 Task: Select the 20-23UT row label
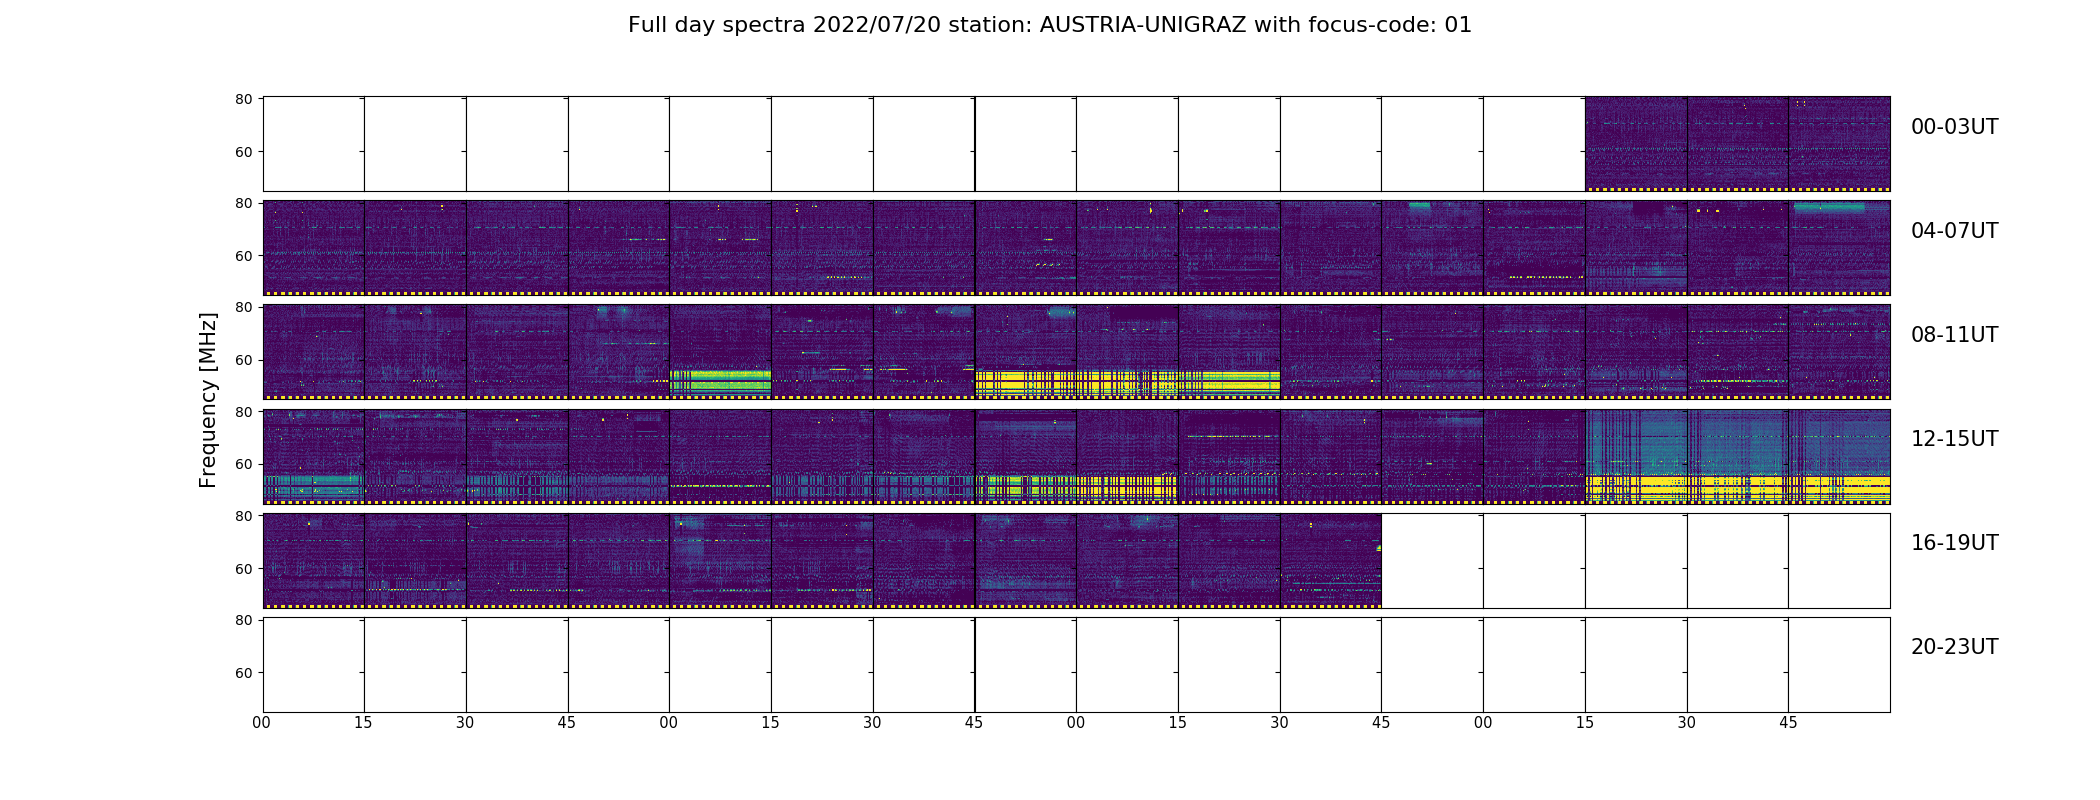pyautogui.click(x=1954, y=647)
